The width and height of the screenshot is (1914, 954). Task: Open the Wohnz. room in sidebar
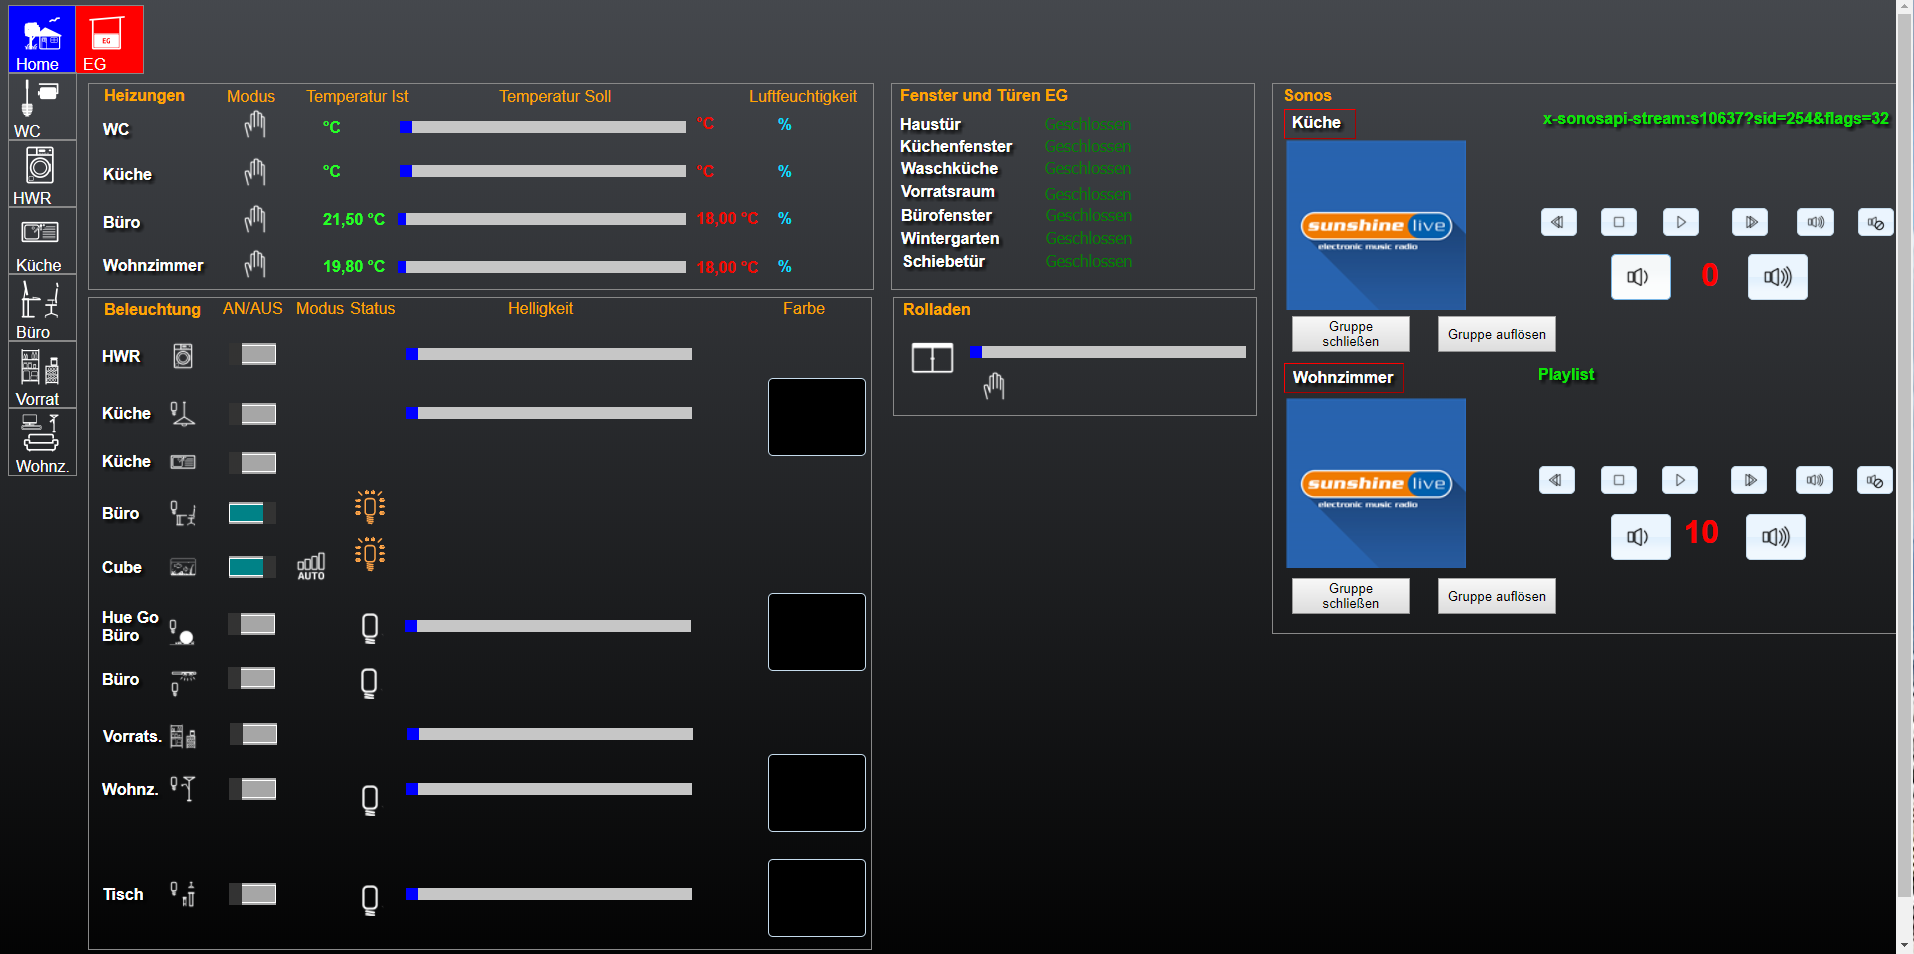coord(42,442)
